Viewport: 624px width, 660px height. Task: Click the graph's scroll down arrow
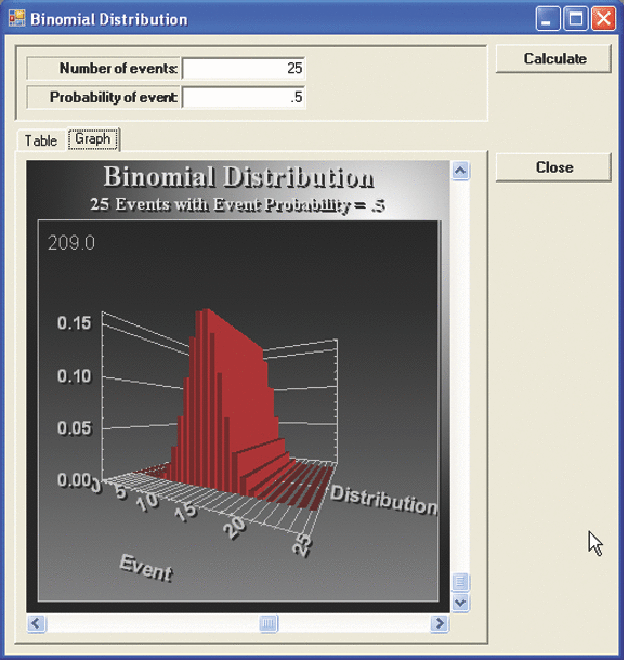460,603
